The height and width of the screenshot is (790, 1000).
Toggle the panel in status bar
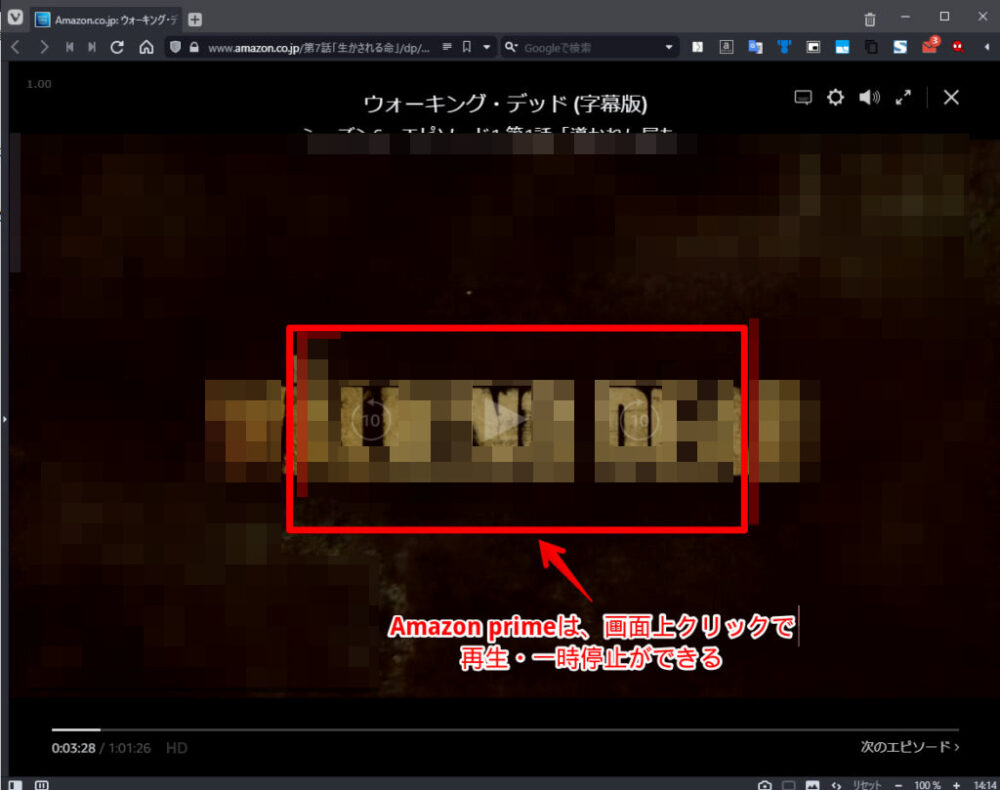click(x=16, y=784)
